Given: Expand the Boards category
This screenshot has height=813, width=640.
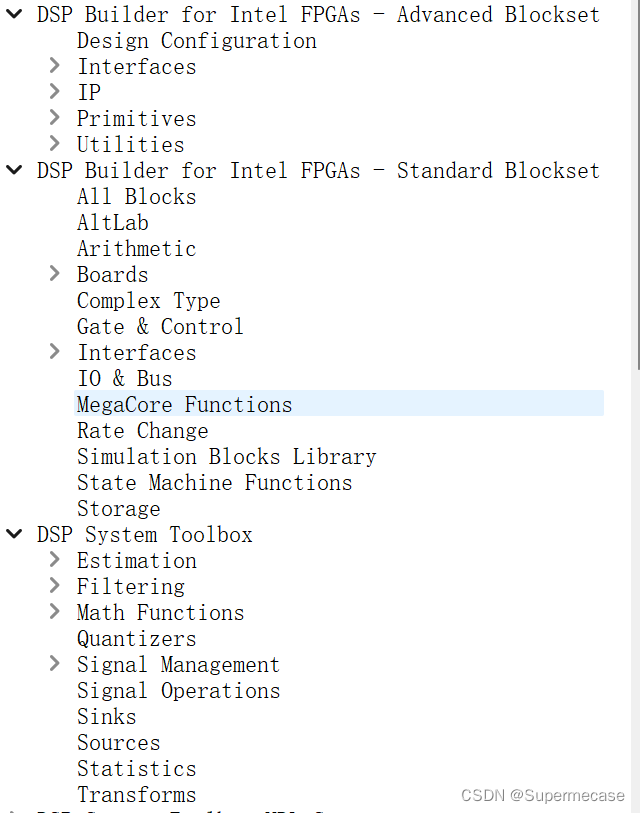Looking at the screenshot, I should [55, 274].
